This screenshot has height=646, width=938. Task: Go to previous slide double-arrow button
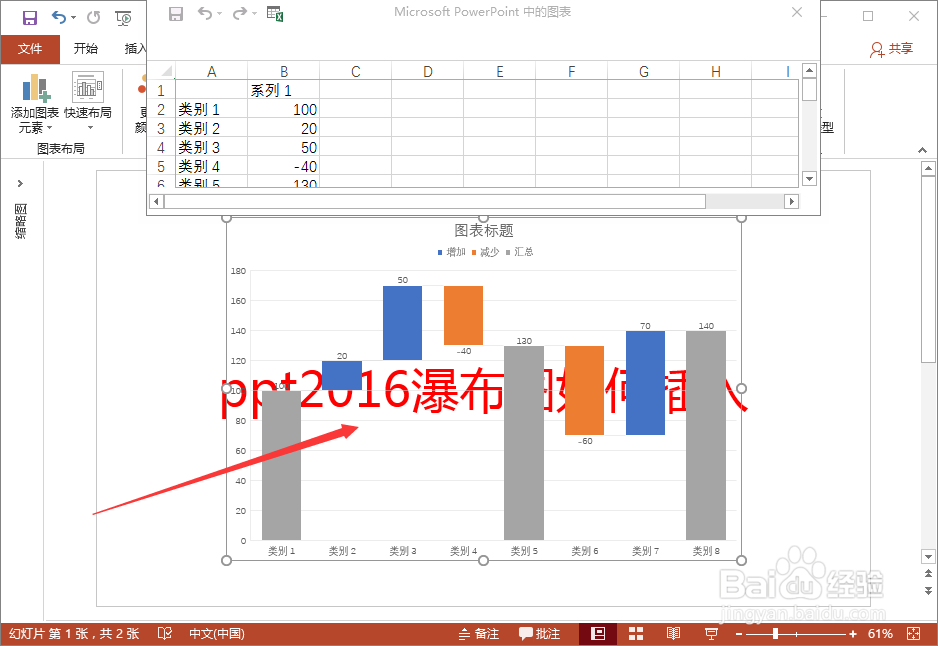click(x=928, y=574)
